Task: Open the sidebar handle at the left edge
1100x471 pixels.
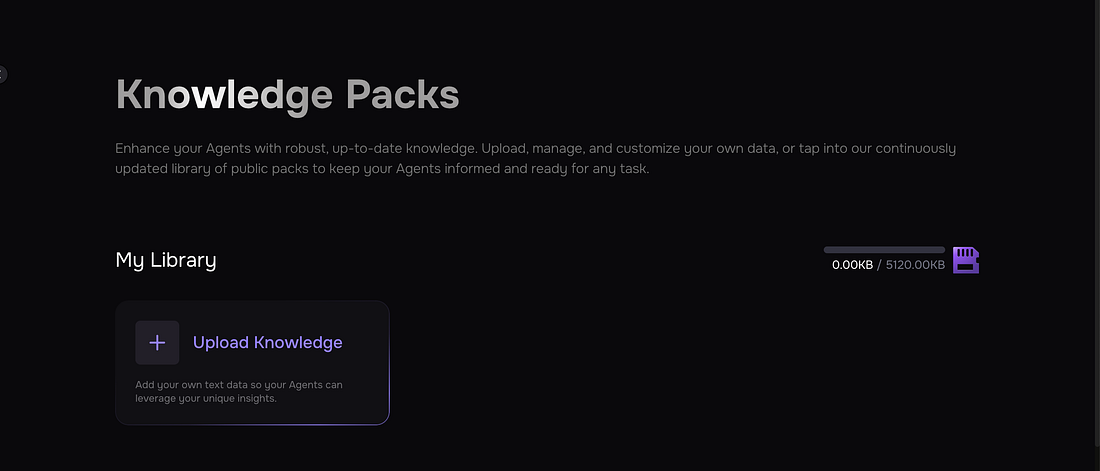Action: point(2,74)
